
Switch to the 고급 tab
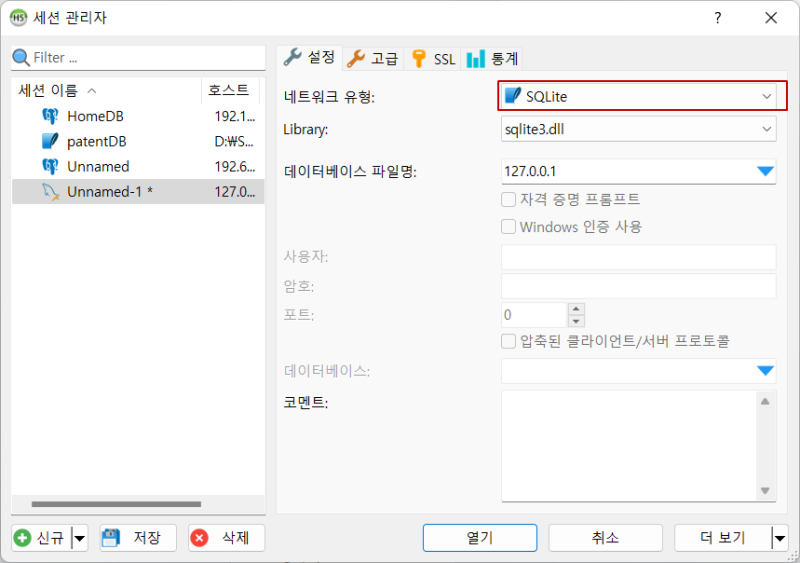coord(372,59)
